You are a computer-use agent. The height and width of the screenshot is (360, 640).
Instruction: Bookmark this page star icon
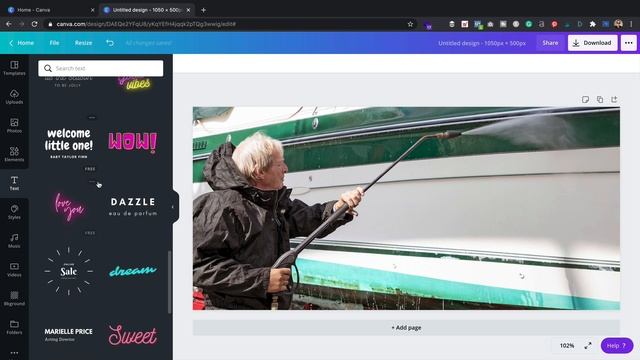tap(410, 24)
